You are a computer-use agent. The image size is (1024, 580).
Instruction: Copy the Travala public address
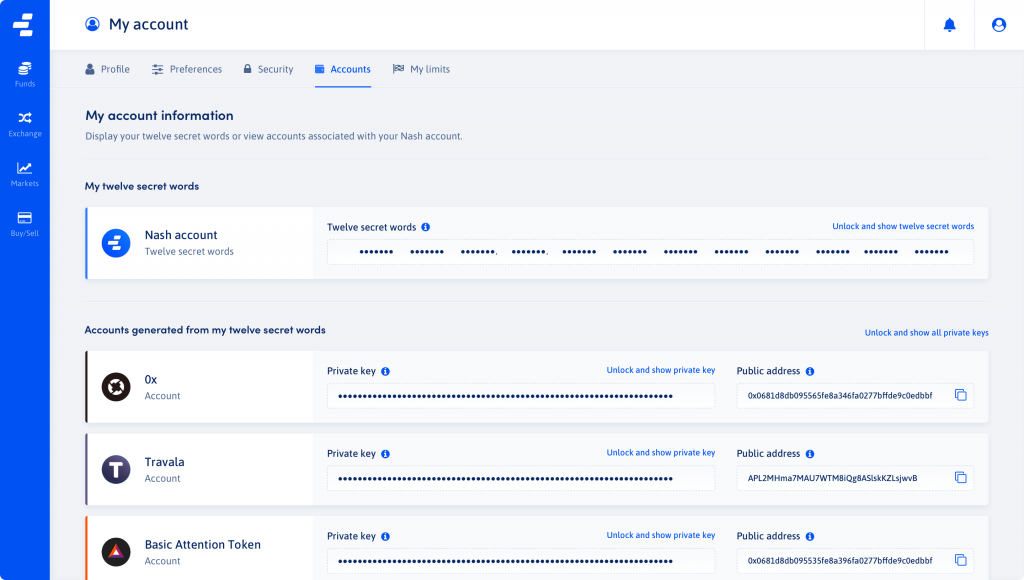(961, 478)
